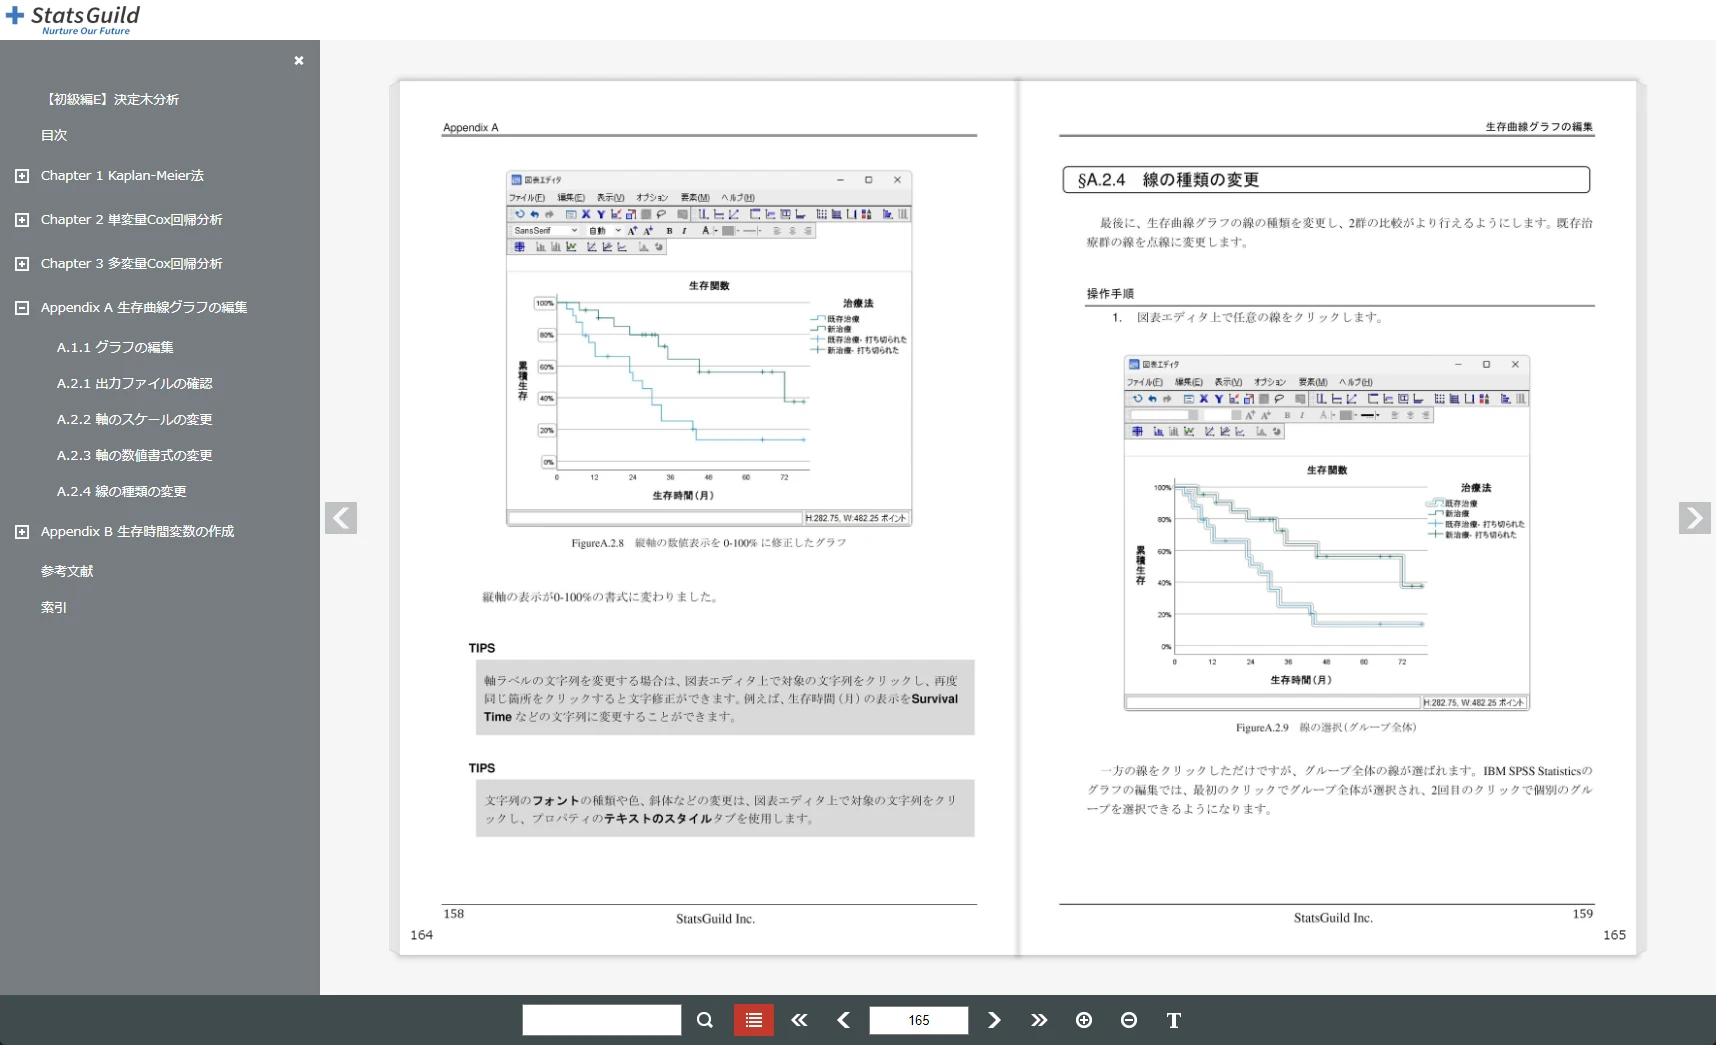The width and height of the screenshot is (1716, 1045).
Task: Close the sidebar with the × button
Action: point(298,61)
